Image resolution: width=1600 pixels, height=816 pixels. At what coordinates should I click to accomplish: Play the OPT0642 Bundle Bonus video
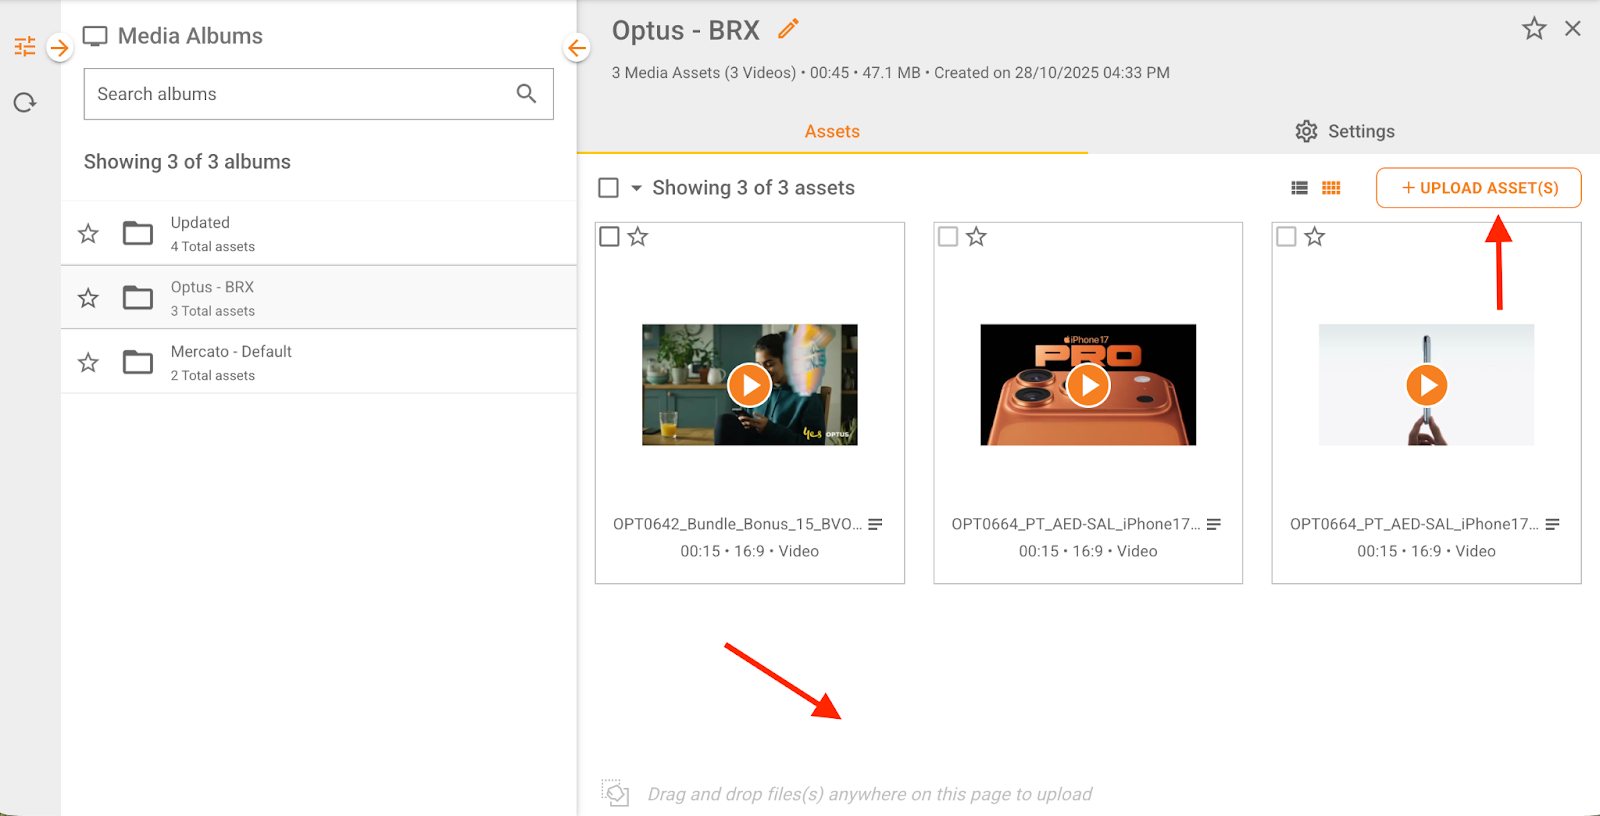750,385
